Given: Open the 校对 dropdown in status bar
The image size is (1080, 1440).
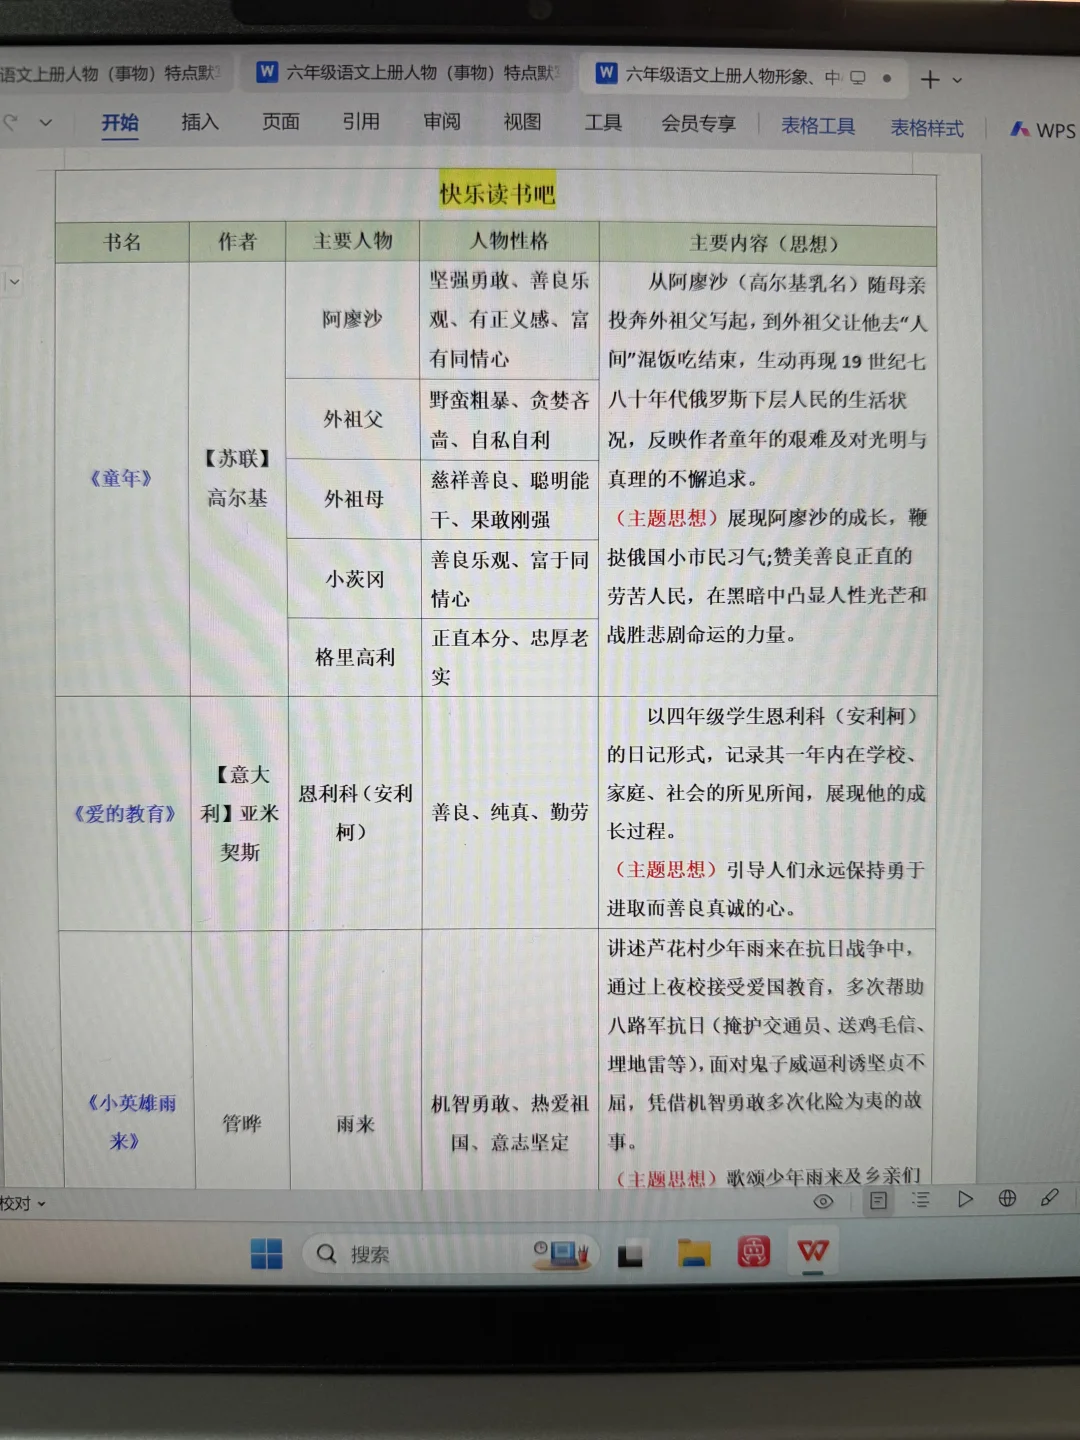Looking at the screenshot, I should (24, 1204).
